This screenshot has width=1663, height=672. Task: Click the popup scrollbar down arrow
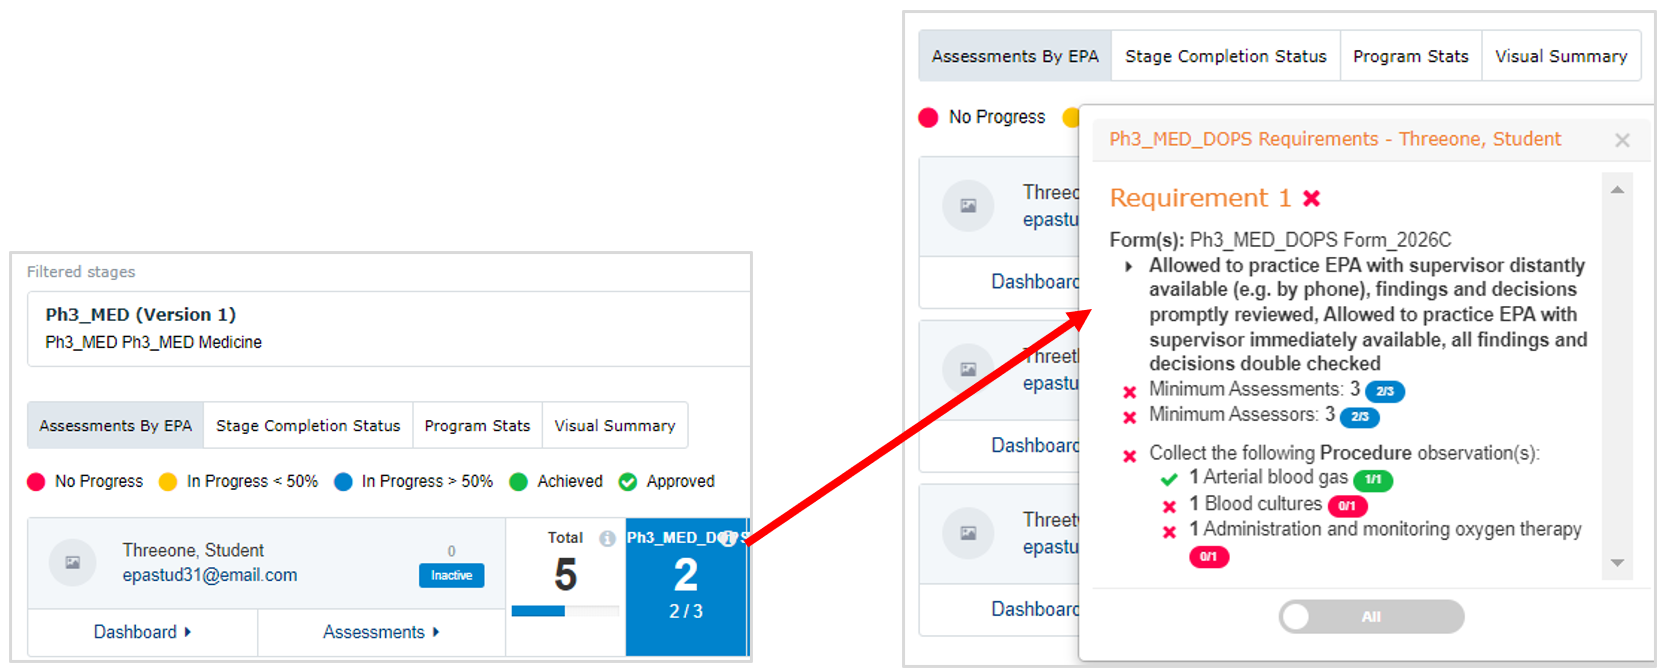(1617, 563)
